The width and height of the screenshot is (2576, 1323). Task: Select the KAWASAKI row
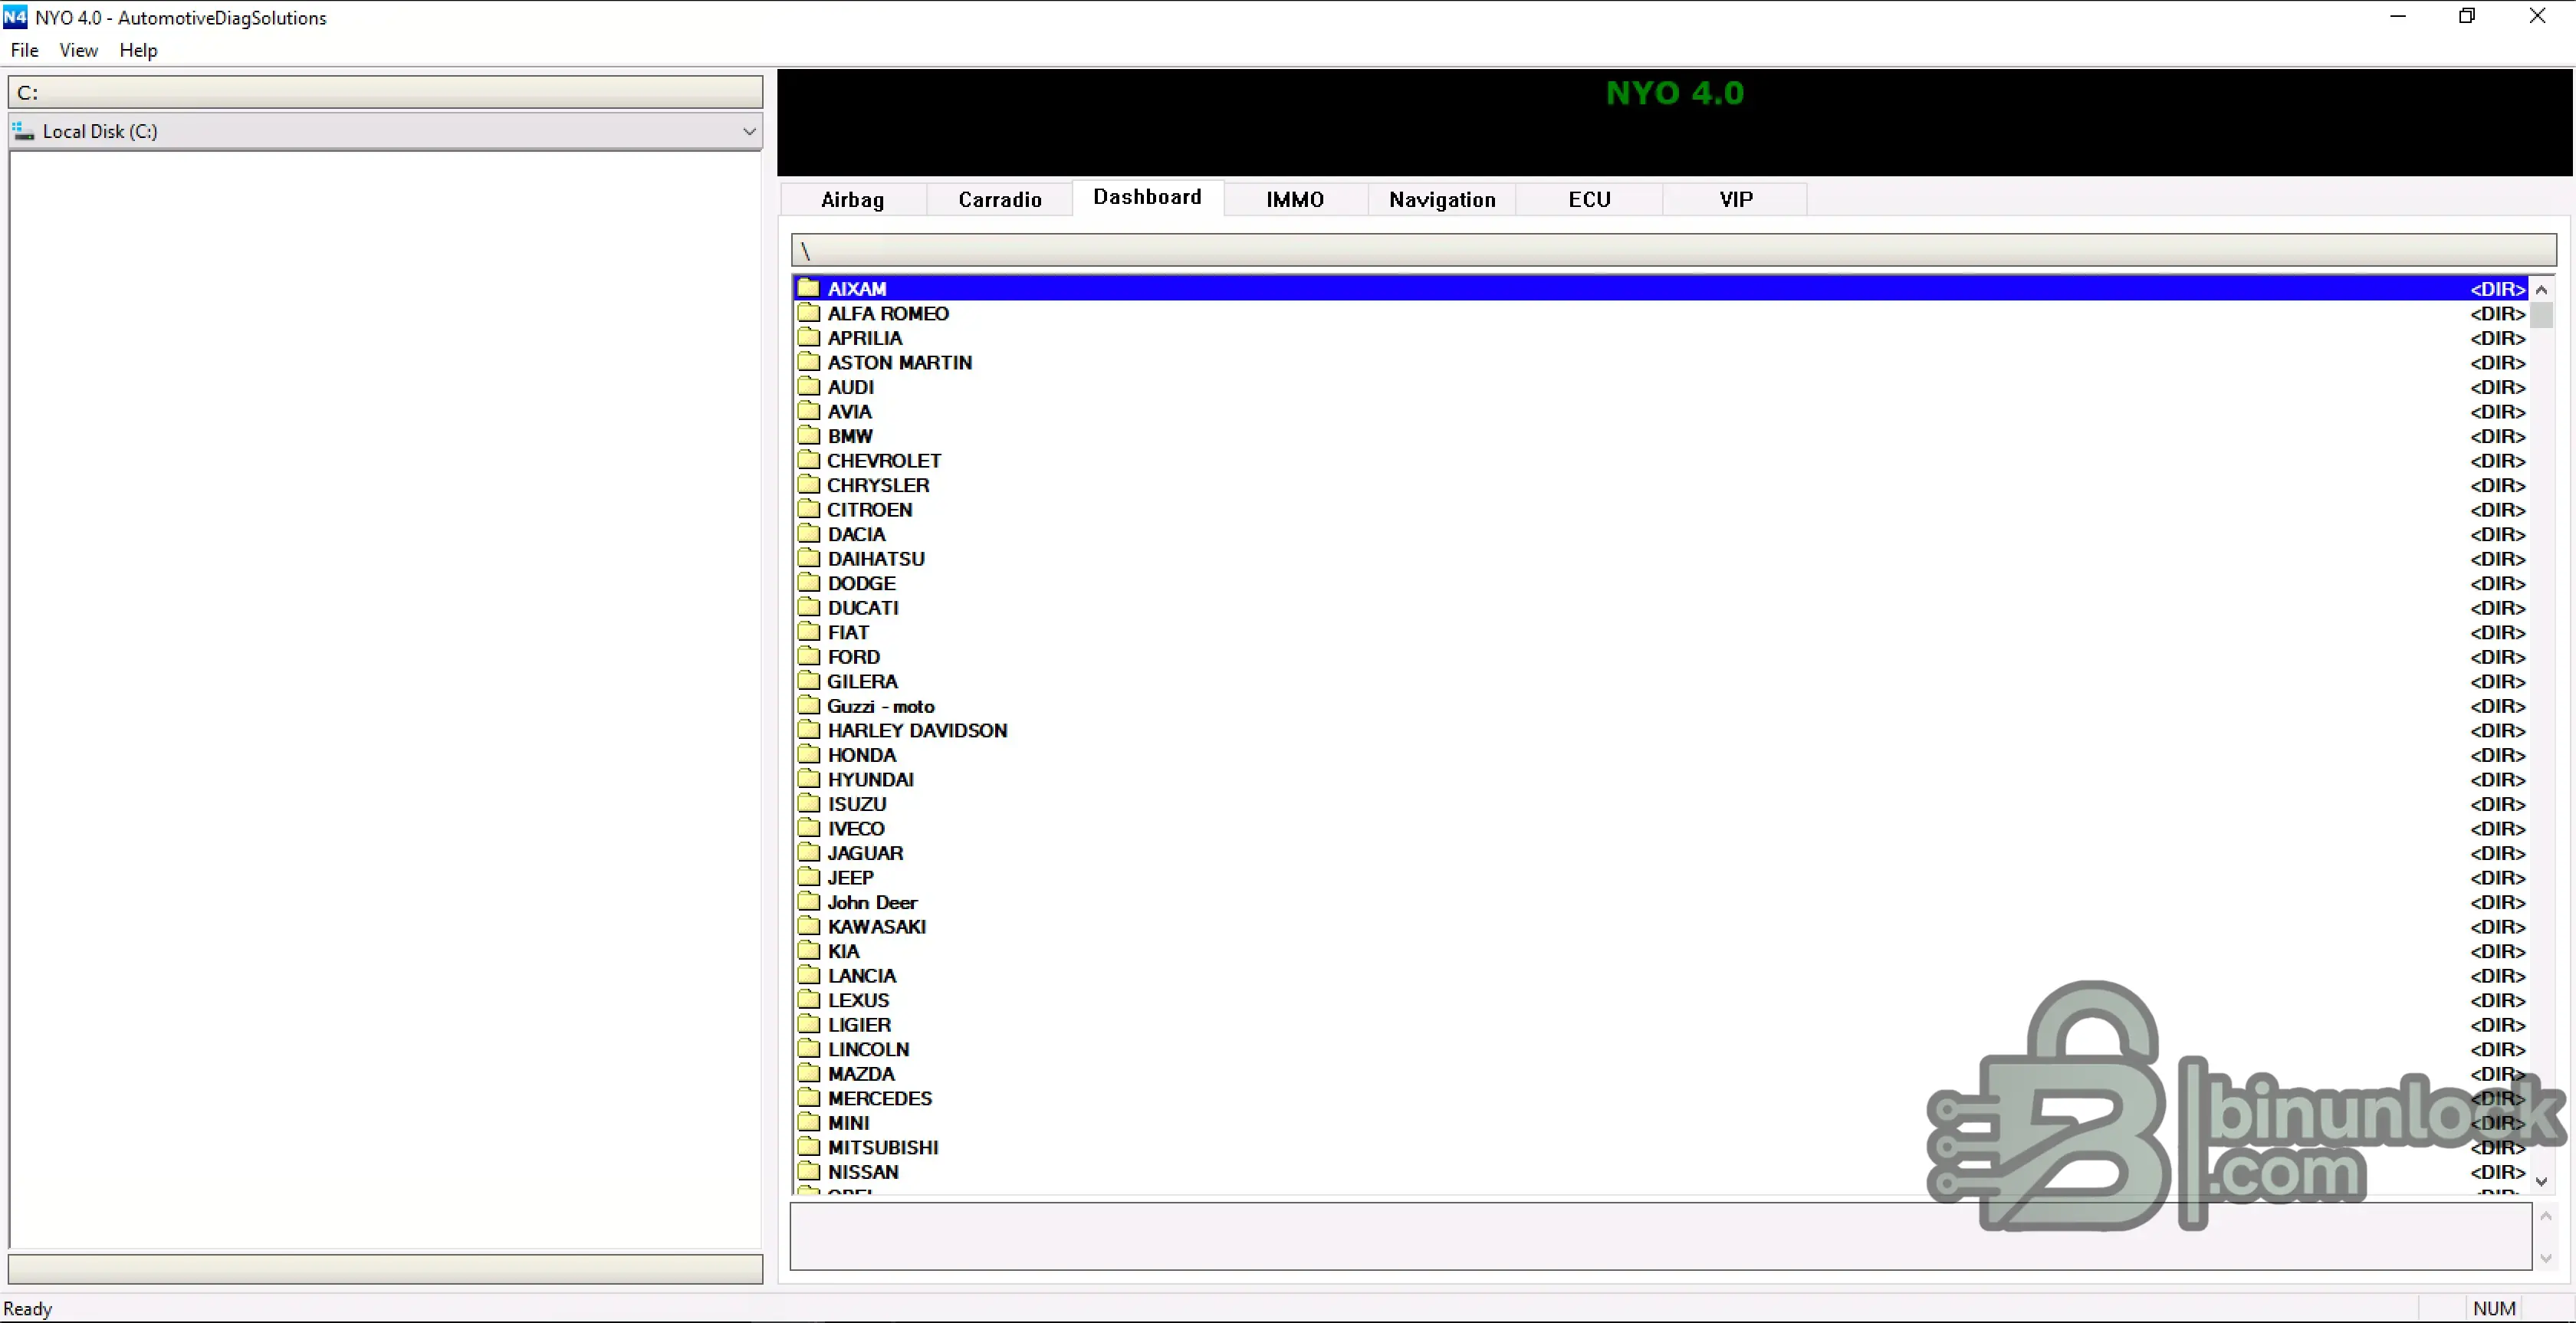click(x=1660, y=926)
